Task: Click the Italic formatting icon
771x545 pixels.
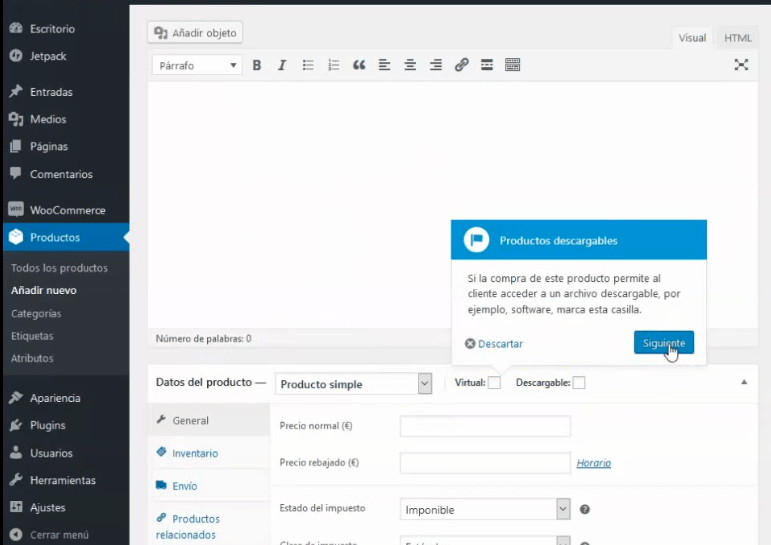Action: tap(282, 65)
